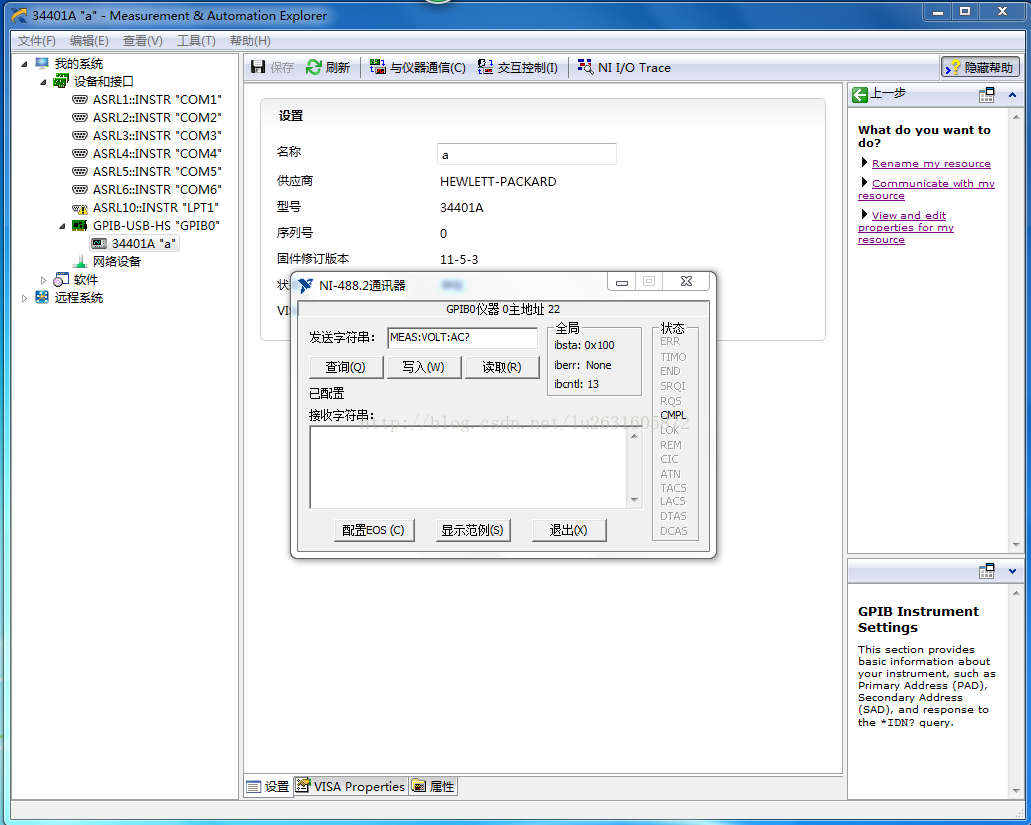Toggle the lower help pane chevron
This screenshot has height=825, width=1031.
click(x=1013, y=571)
